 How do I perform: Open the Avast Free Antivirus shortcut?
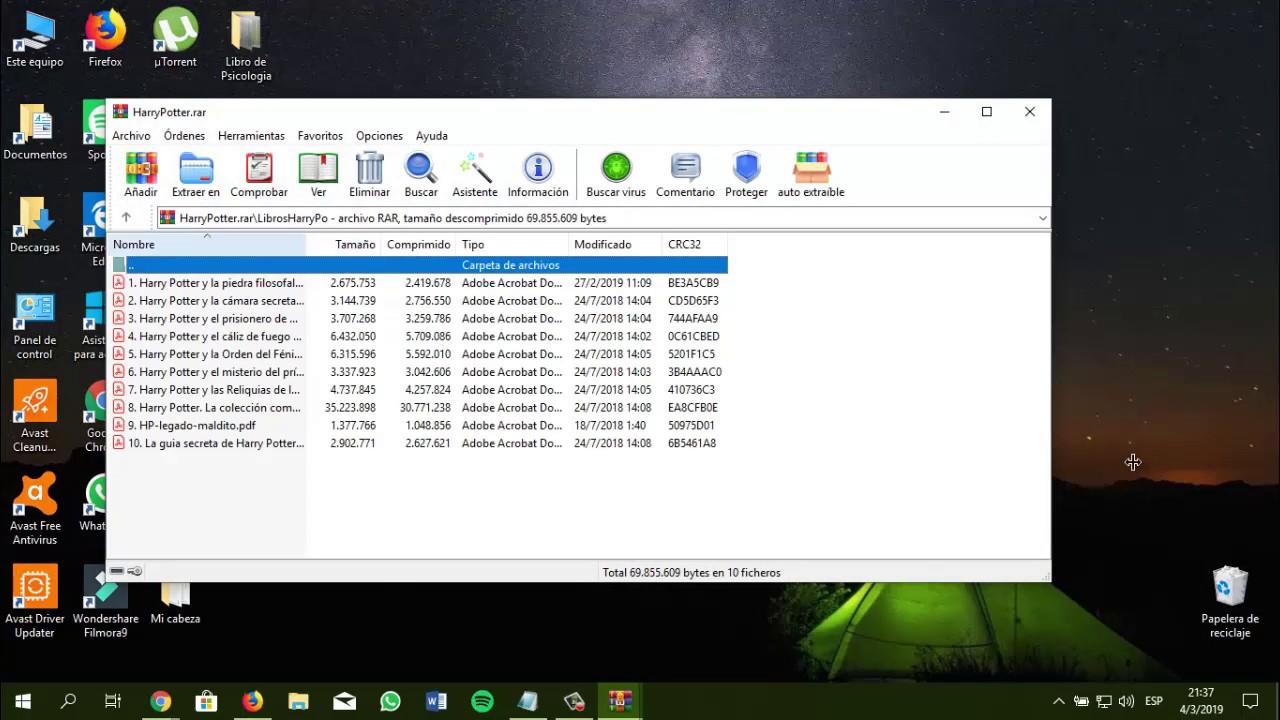tap(35, 511)
